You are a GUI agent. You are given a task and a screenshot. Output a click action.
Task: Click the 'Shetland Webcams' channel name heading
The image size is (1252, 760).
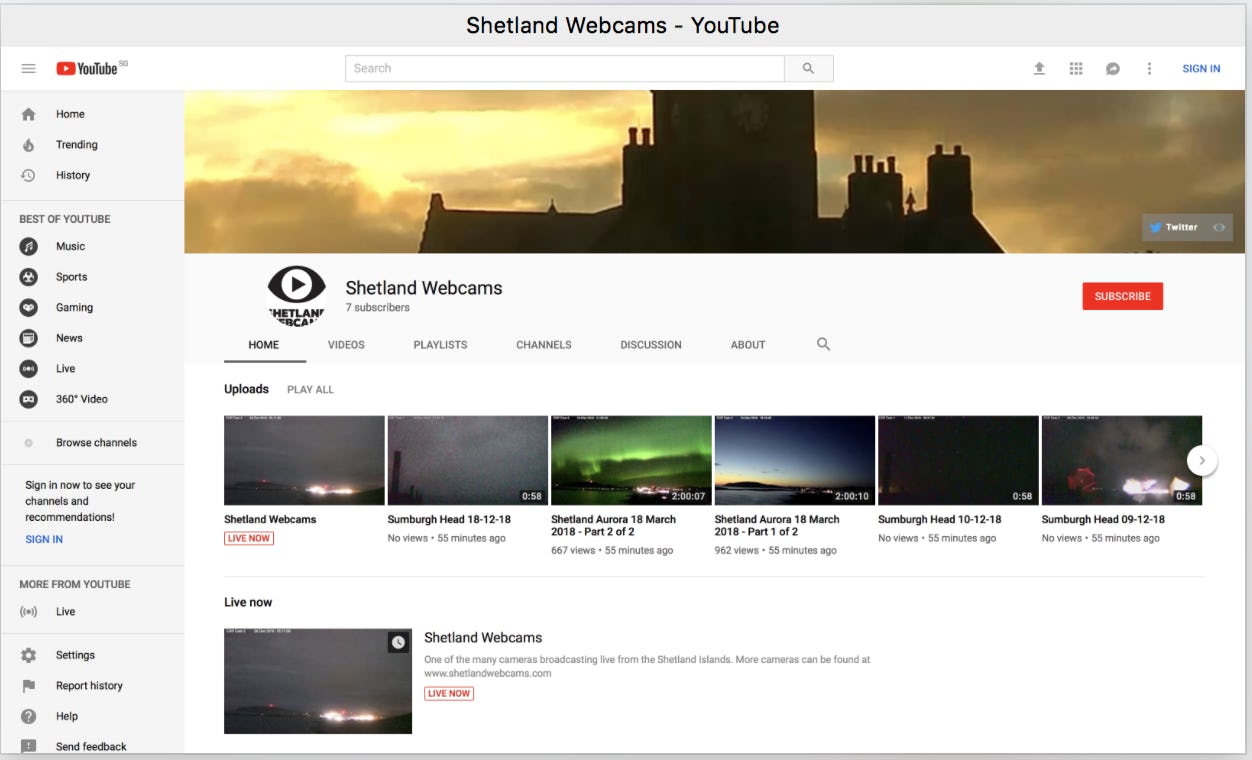(x=424, y=288)
